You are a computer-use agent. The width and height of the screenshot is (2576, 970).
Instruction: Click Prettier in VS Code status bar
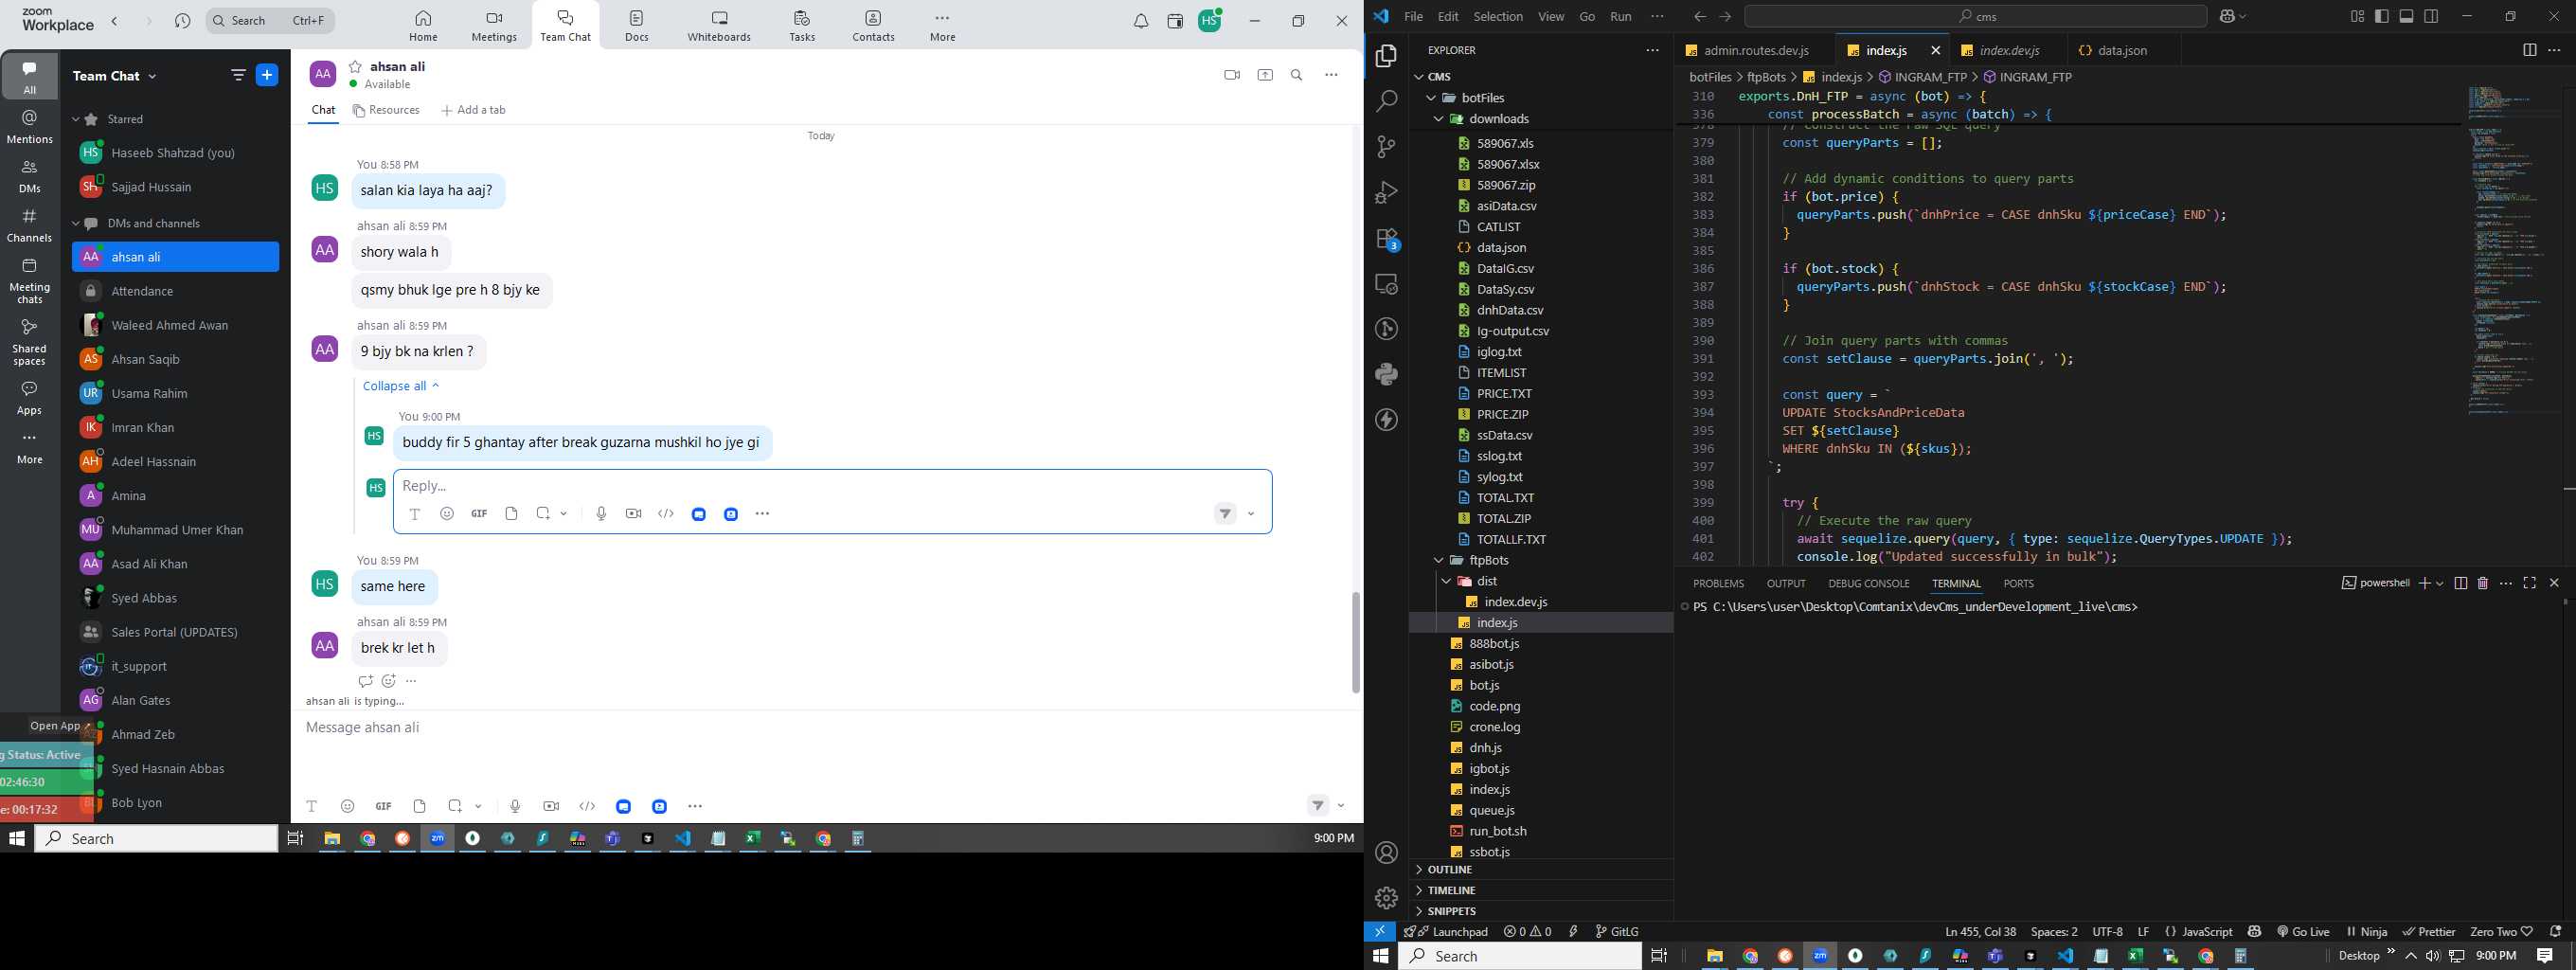[x=2428, y=932]
